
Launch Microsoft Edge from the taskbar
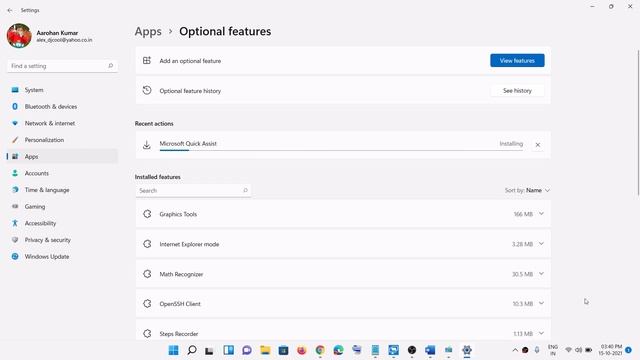pos(338,350)
